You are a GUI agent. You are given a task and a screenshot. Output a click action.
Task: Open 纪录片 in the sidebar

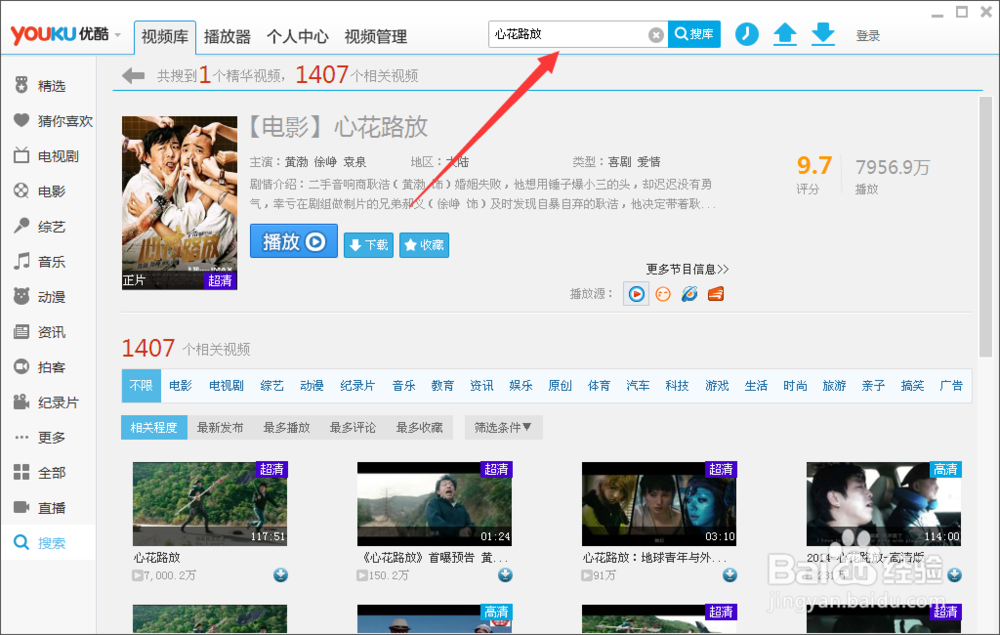(x=48, y=403)
